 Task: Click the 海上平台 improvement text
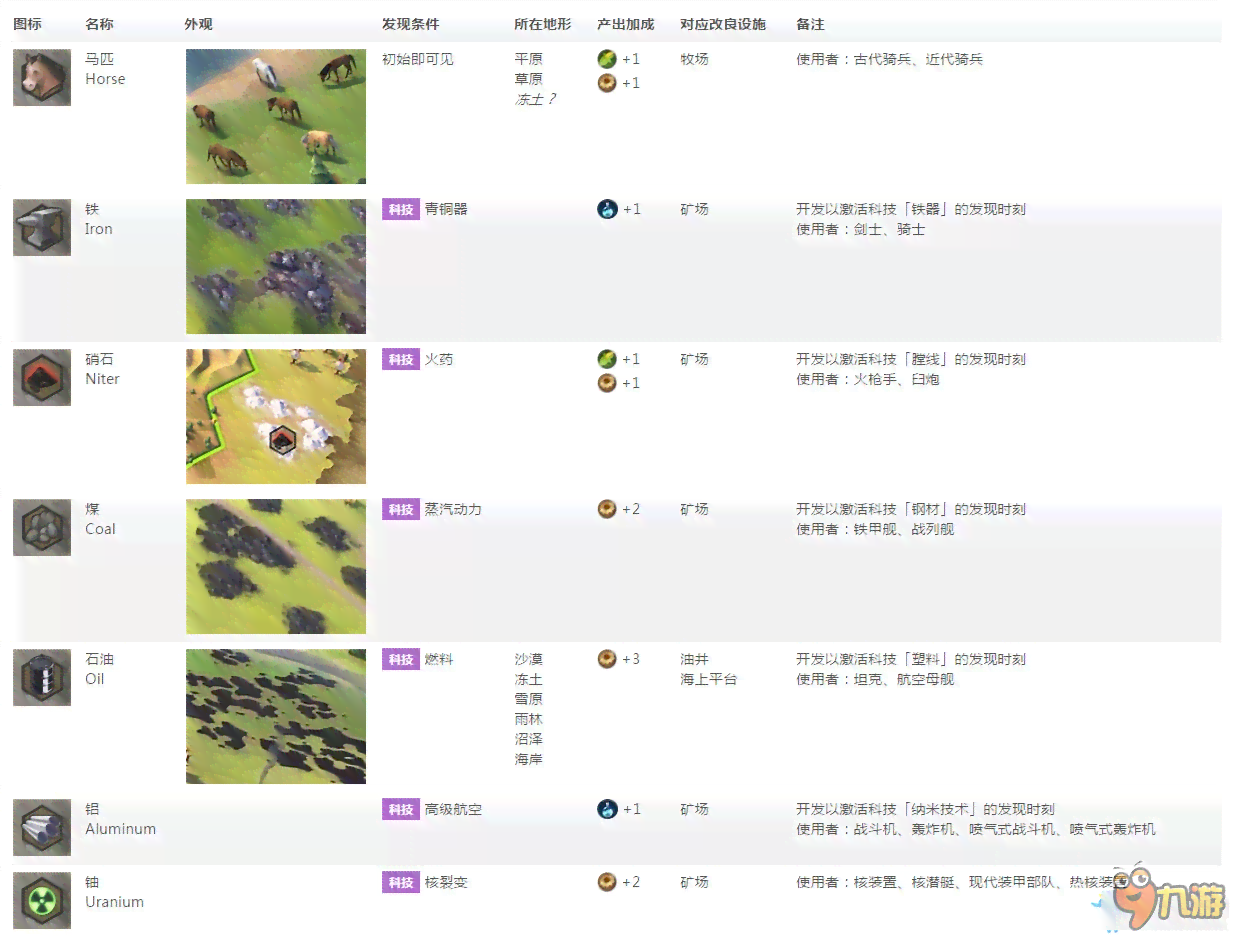(708, 679)
